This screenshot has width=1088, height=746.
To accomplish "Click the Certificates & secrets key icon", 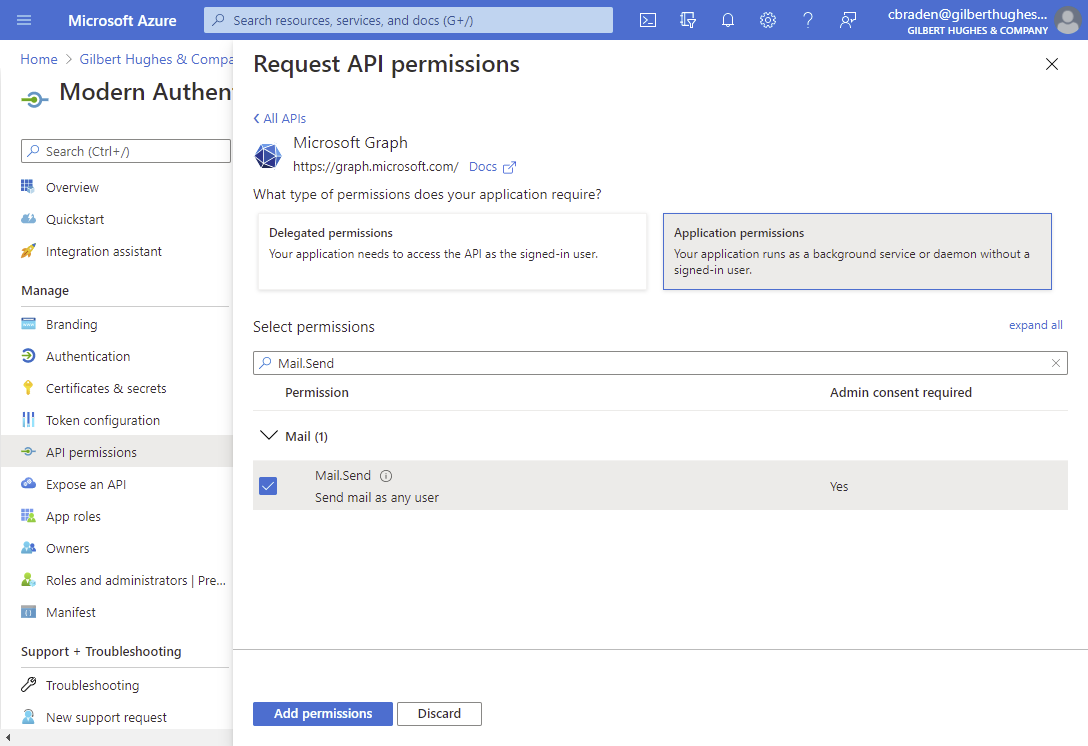I will (x=28, y=388).
